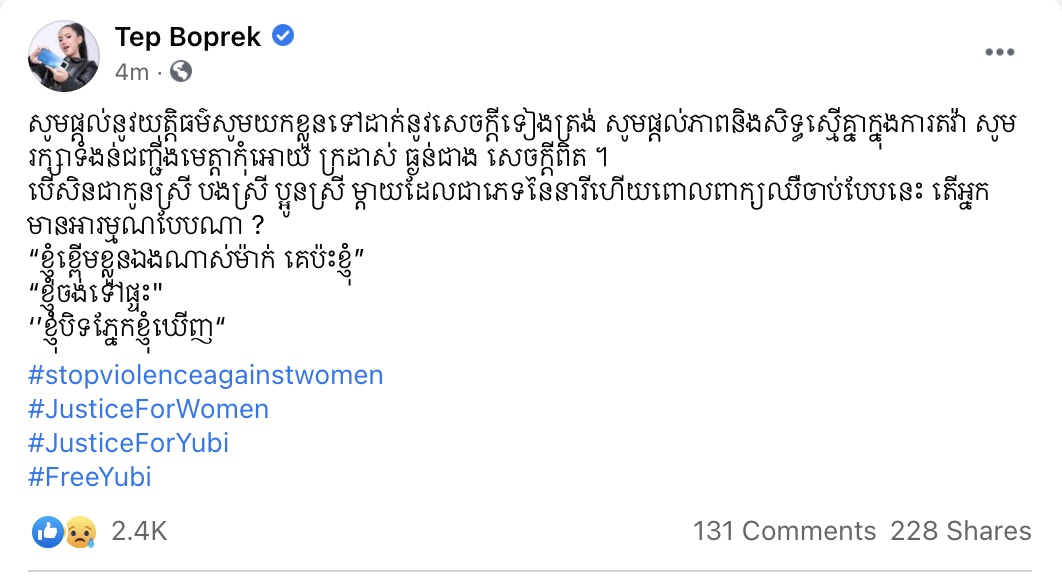Image resolution: width=1062 pixels, height=576 pixels.
Task: Visit the #FreeYubi hashtag page
Action: coord(90,477)
